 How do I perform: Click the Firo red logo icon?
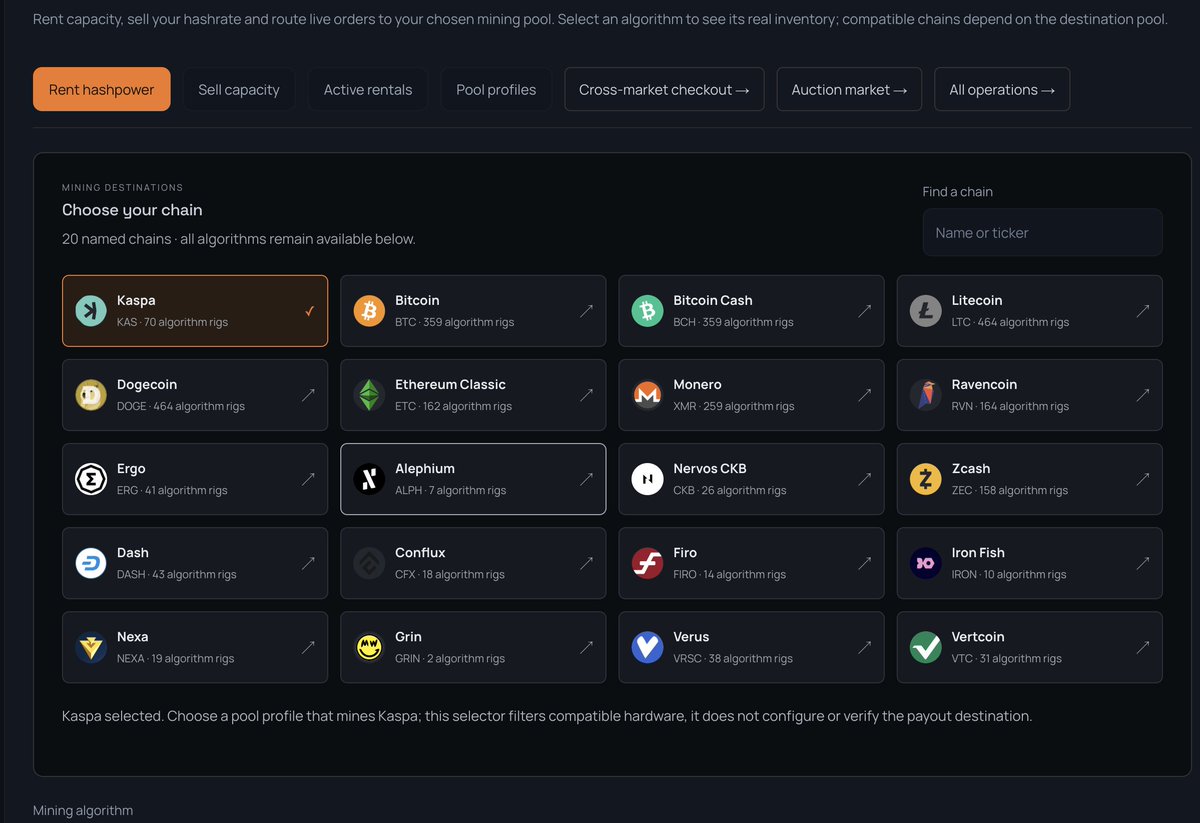click(647, 563)
